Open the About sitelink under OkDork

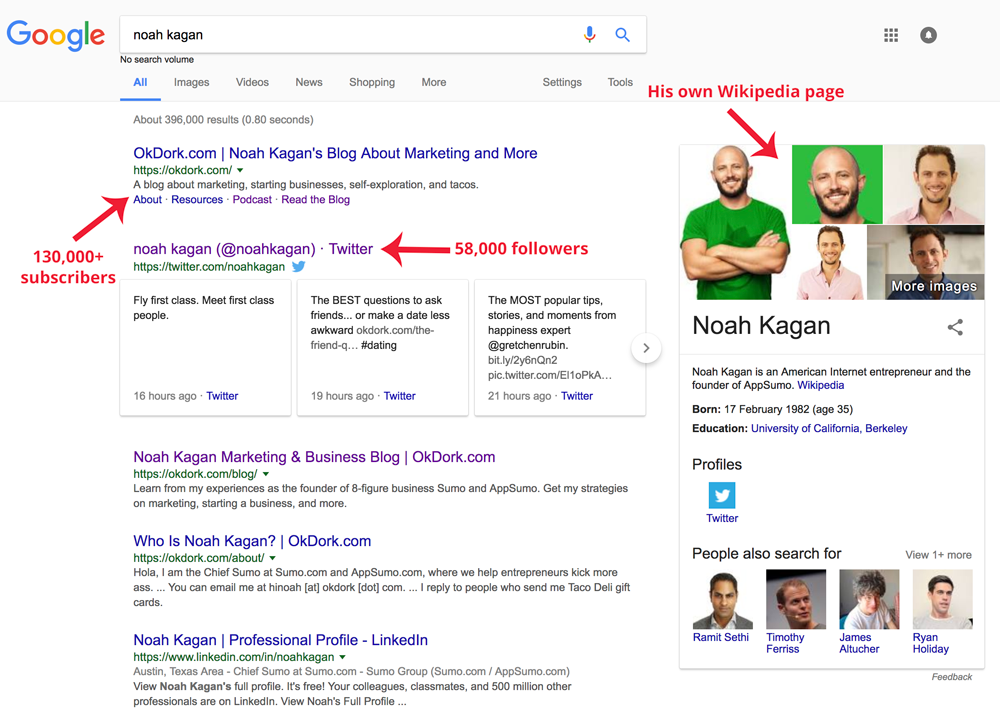[x=147, y=200]
